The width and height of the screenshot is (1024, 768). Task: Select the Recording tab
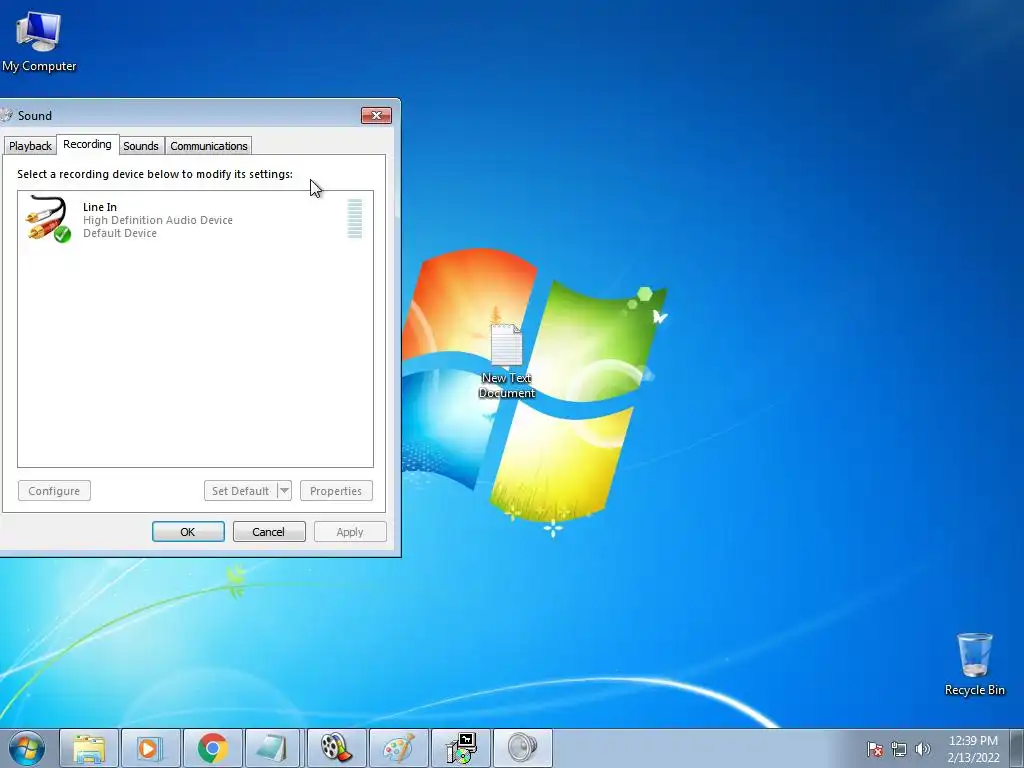point(88,144)
